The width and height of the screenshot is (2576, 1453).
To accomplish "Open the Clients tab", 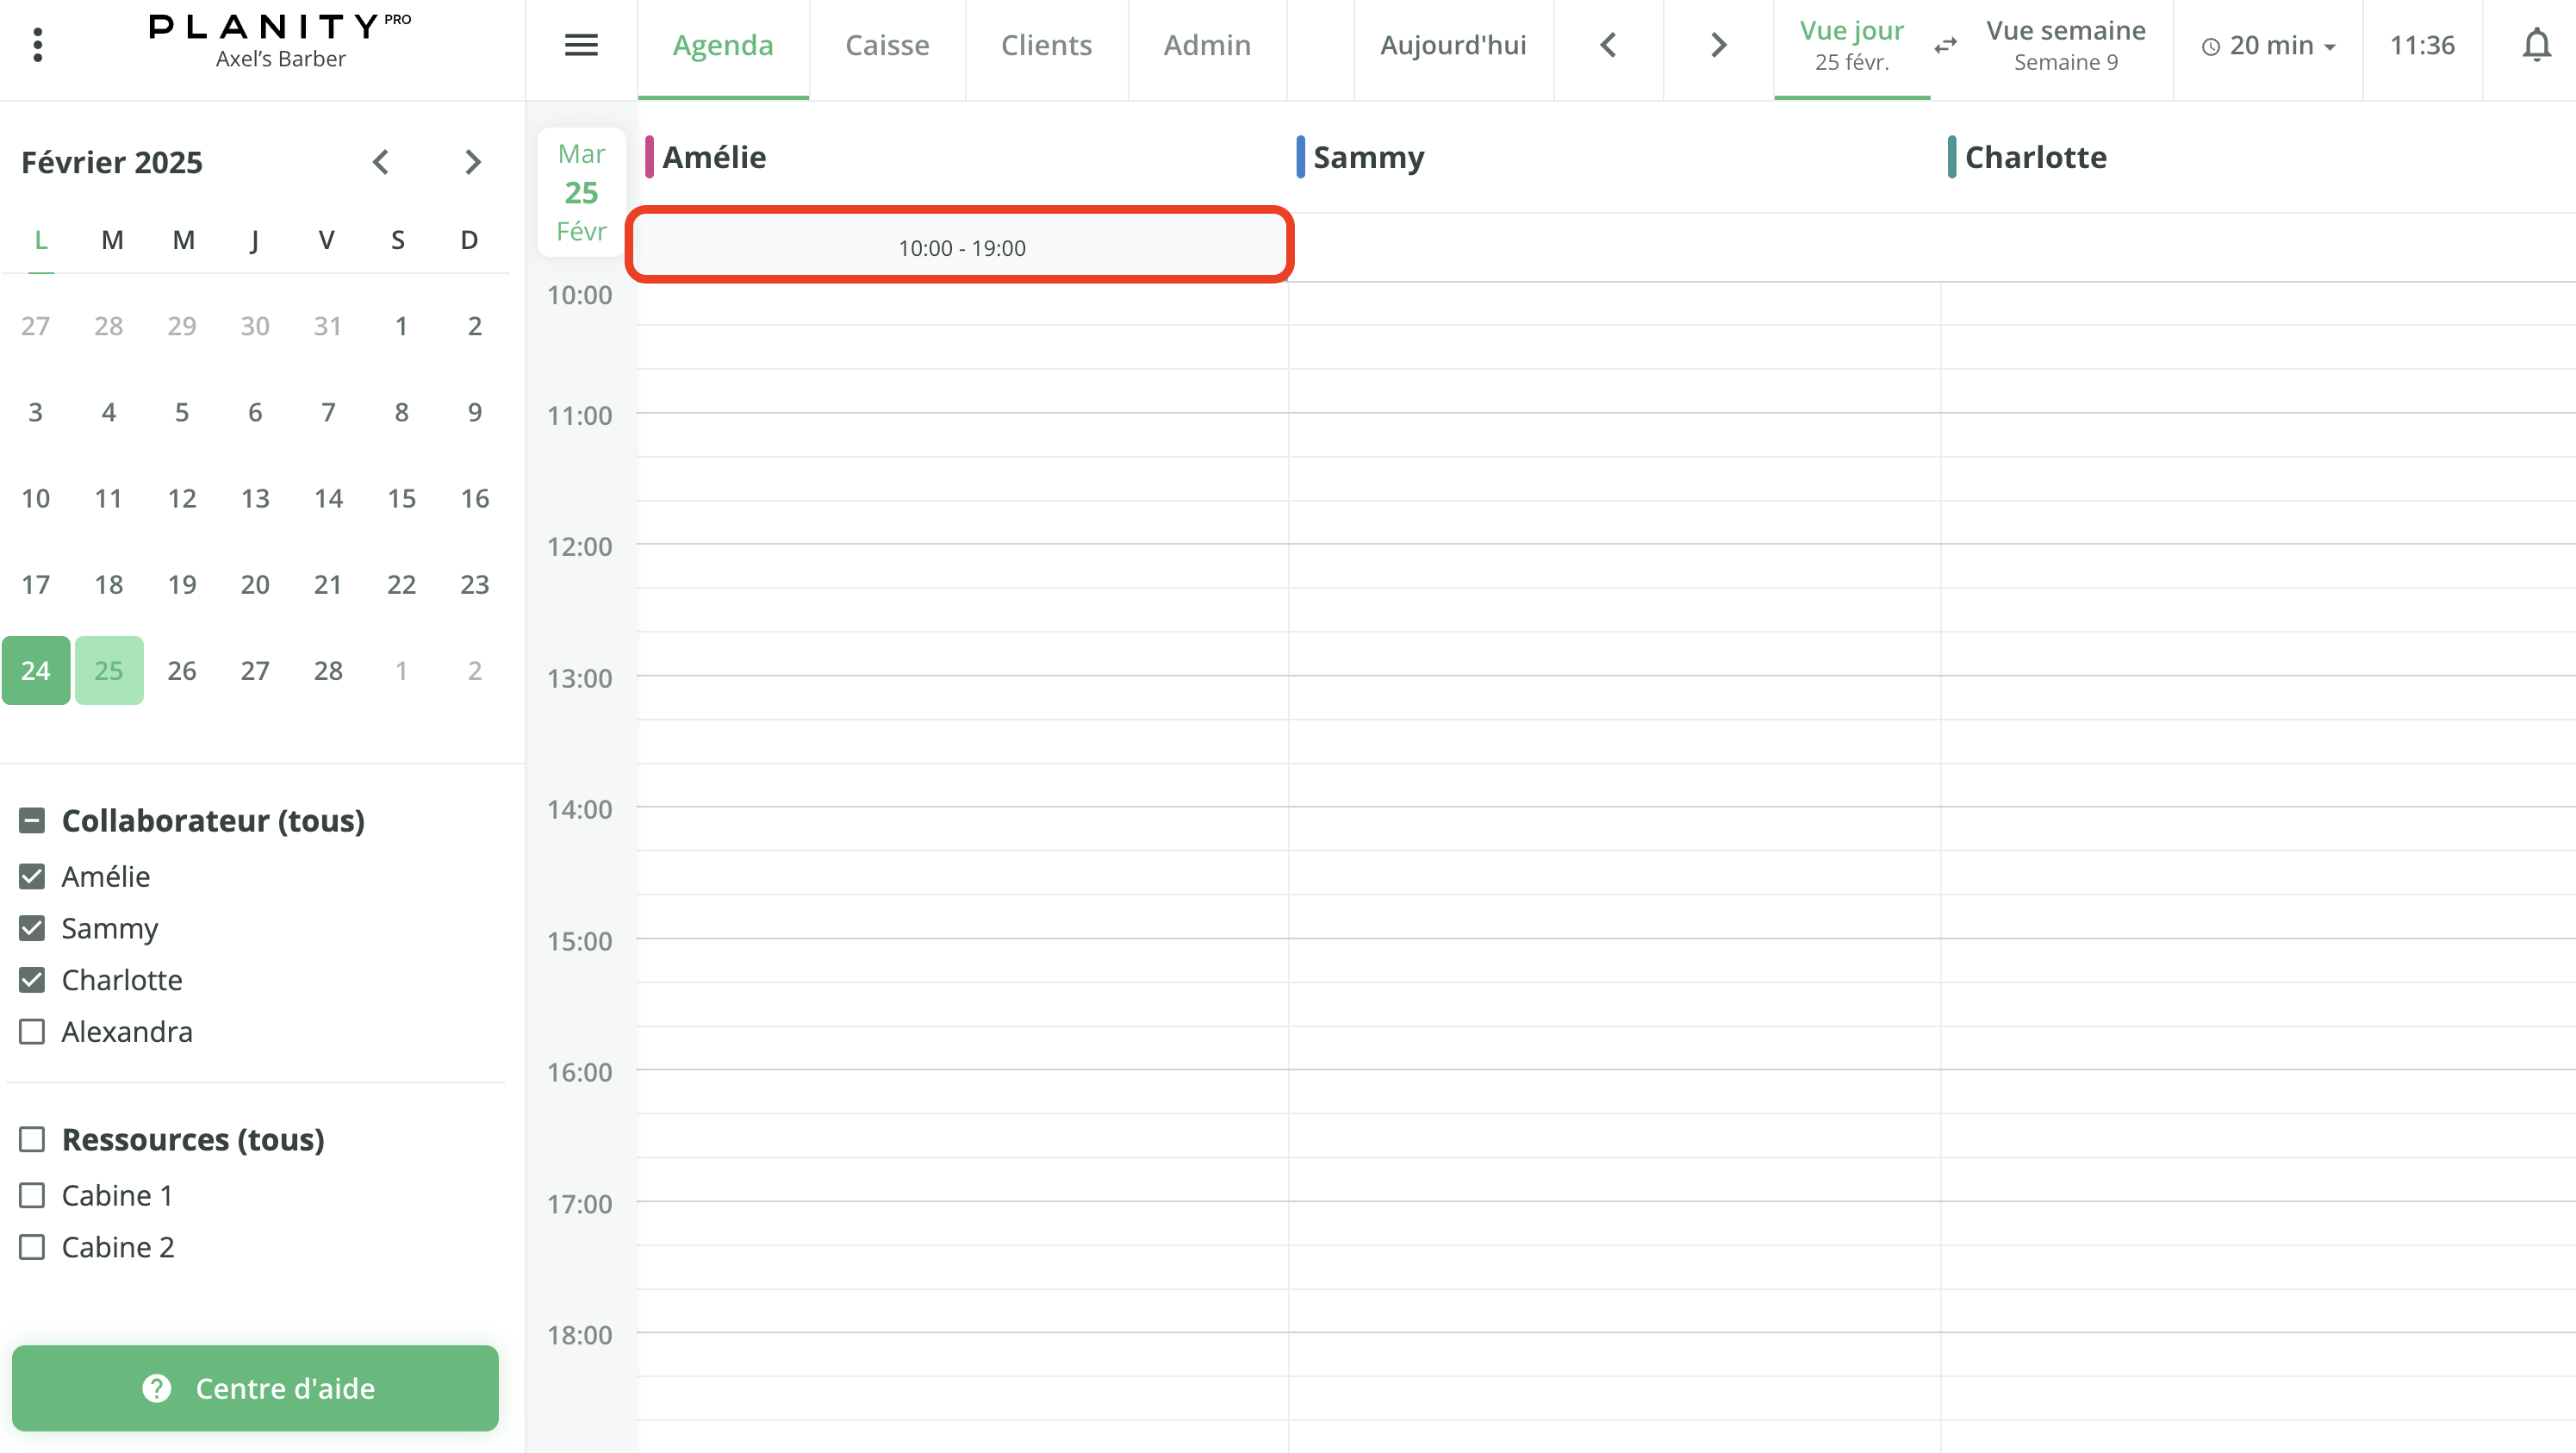I will point(1046,44).
